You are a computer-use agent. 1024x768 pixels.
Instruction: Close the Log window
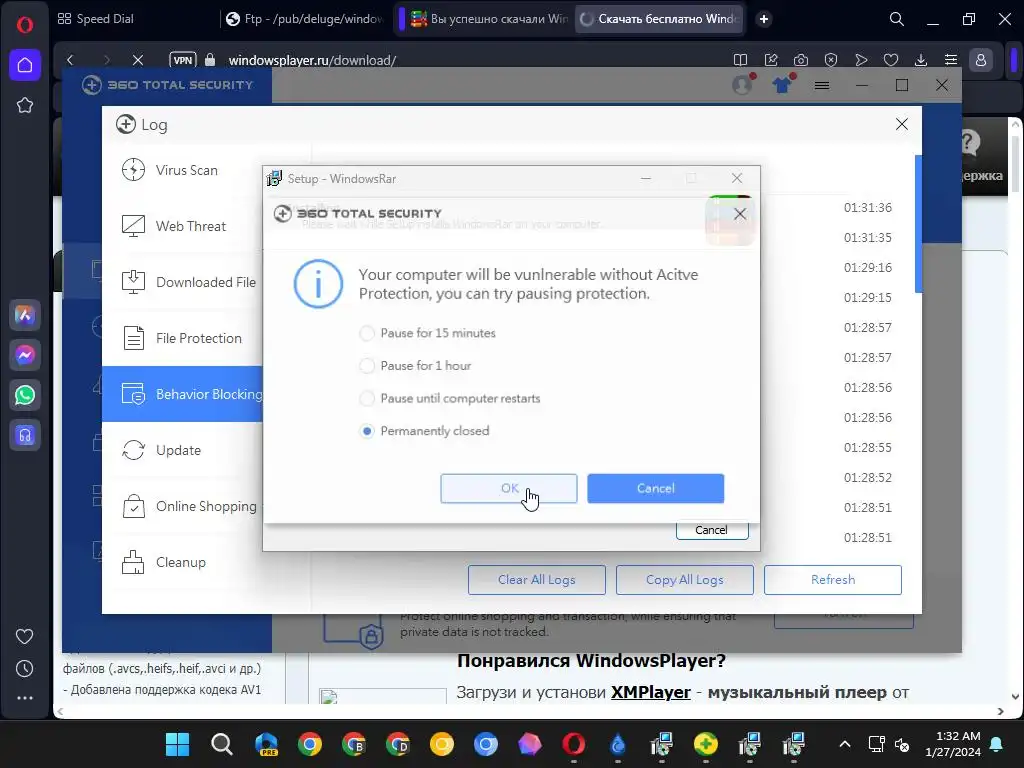click(x=902, y=124)
